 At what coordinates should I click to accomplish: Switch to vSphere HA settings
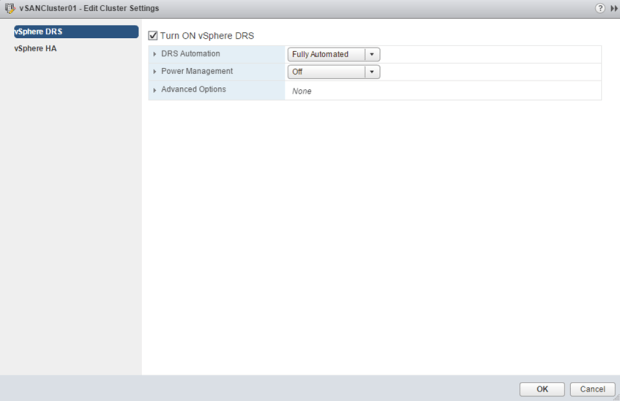pyautogui.click(x=36, y=48)
